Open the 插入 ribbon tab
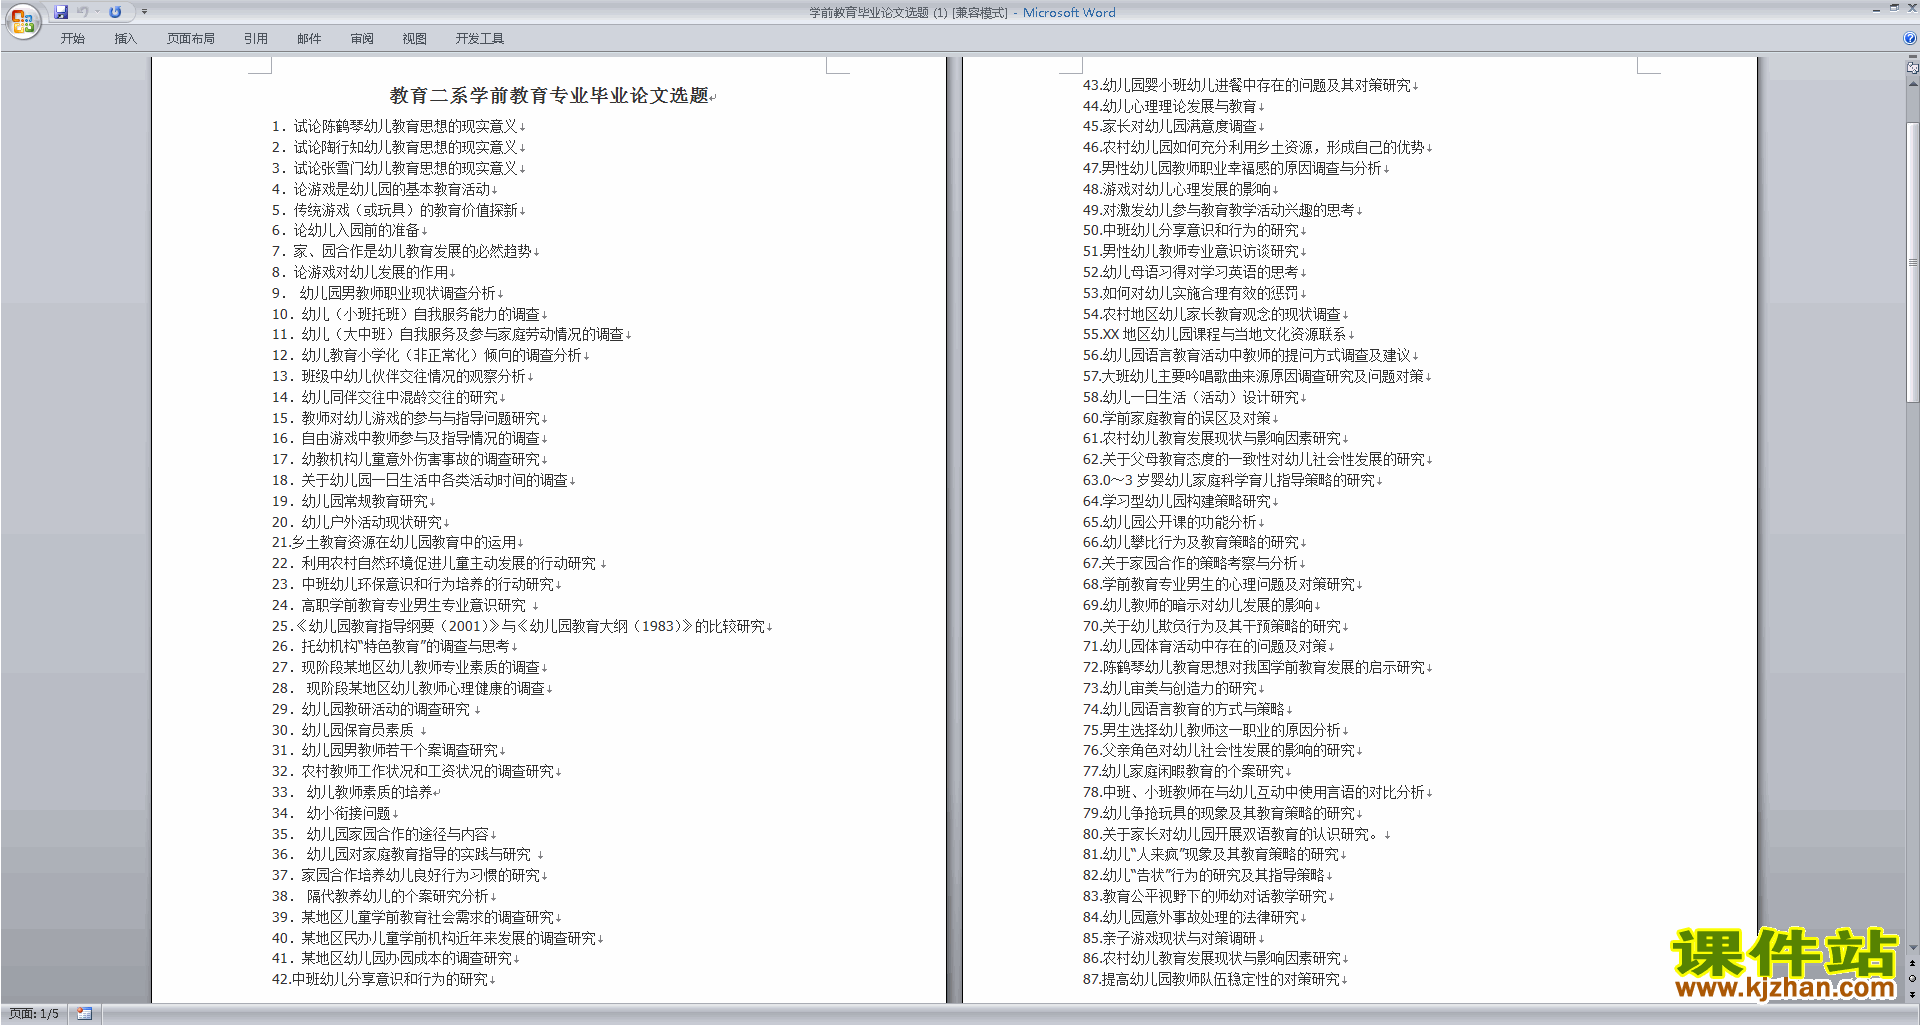Image resolution: width=1920 pixels, height=1025 pixels. pos(125,39)
